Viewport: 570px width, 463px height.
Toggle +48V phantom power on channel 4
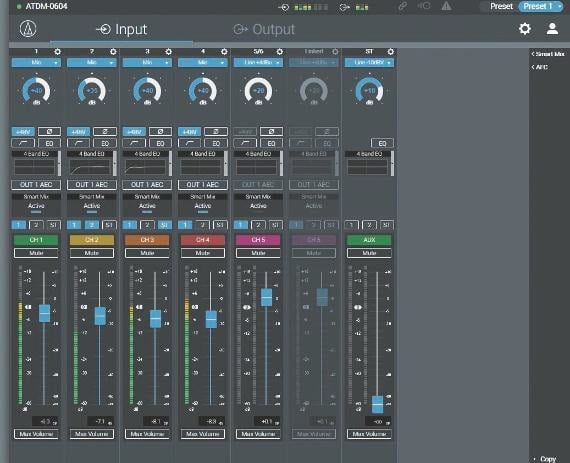pos(189,131)
